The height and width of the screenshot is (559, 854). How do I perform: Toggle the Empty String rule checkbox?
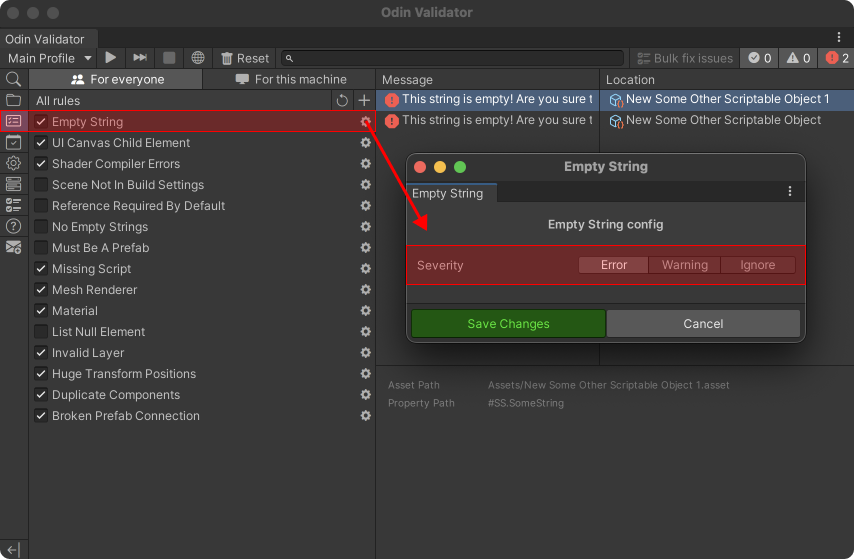[x=41, y=121]
